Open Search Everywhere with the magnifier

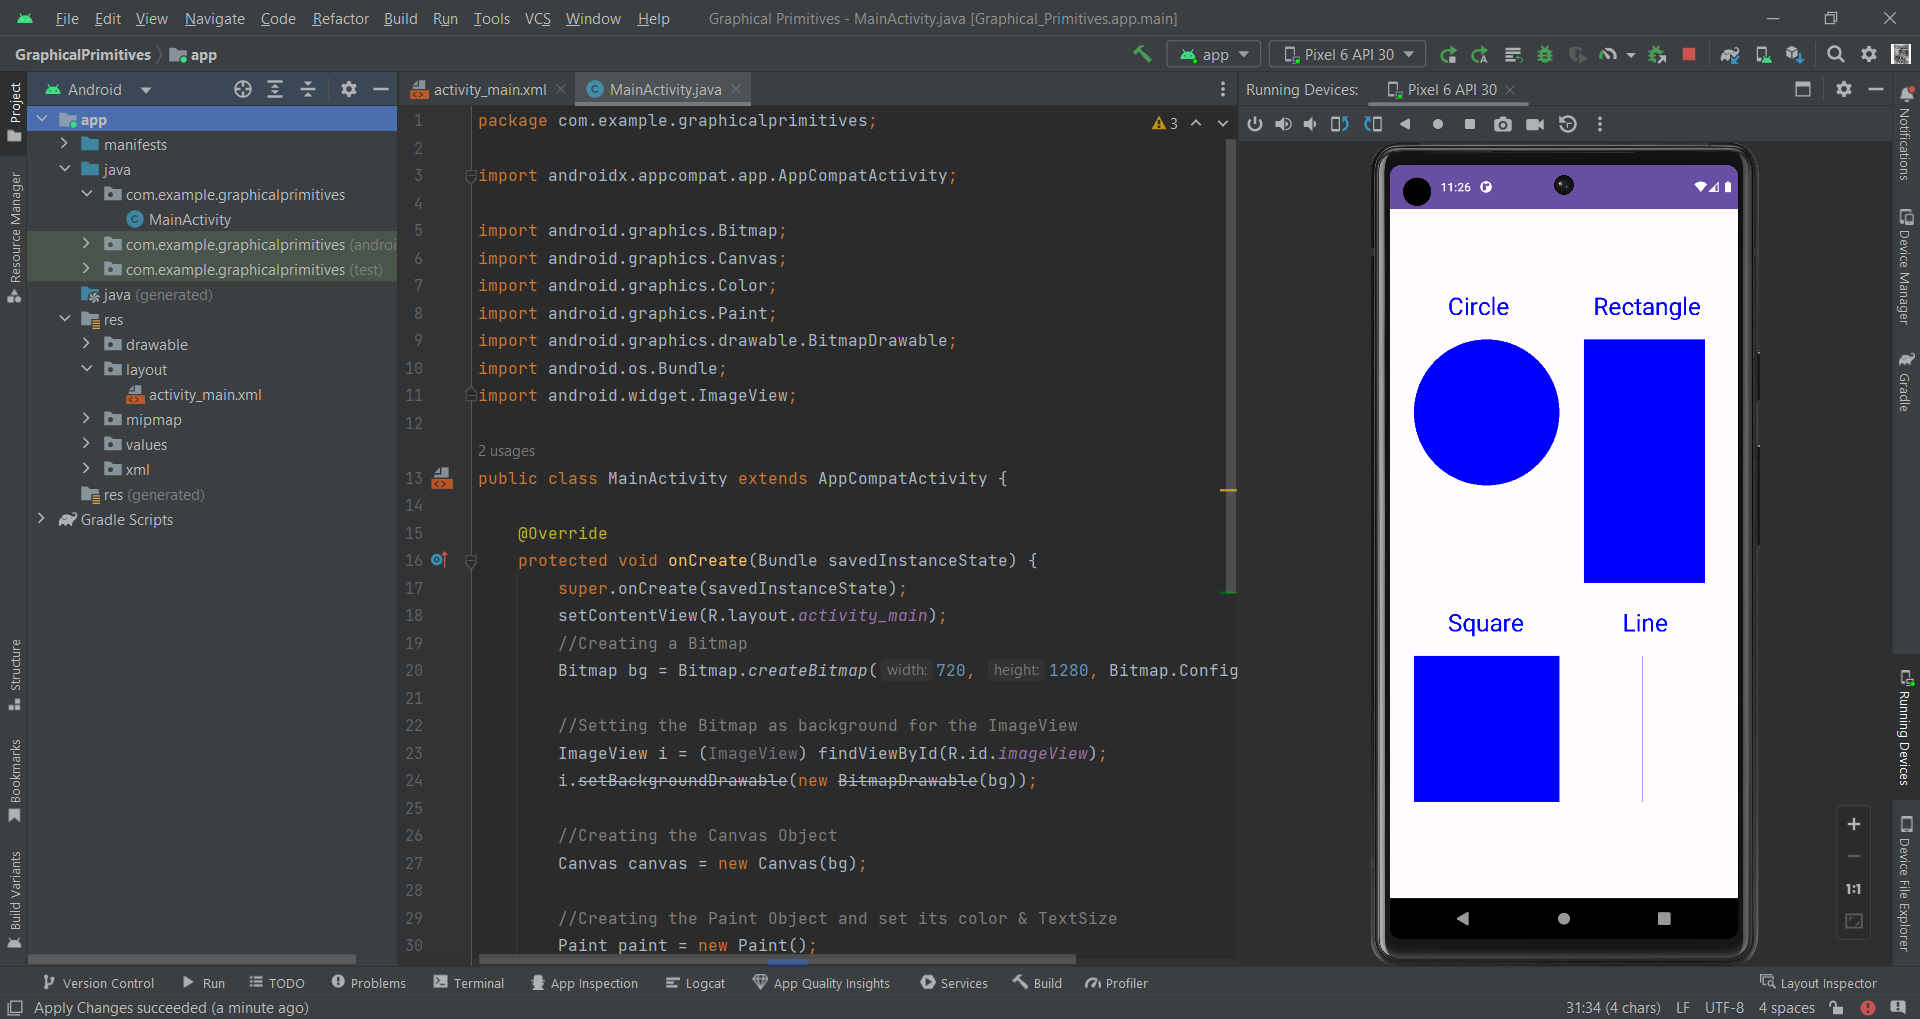point(1836,54)
